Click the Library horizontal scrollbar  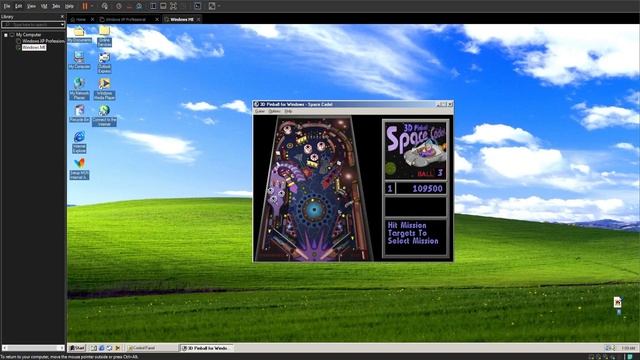pyautogui.click(x=33, y=348)
